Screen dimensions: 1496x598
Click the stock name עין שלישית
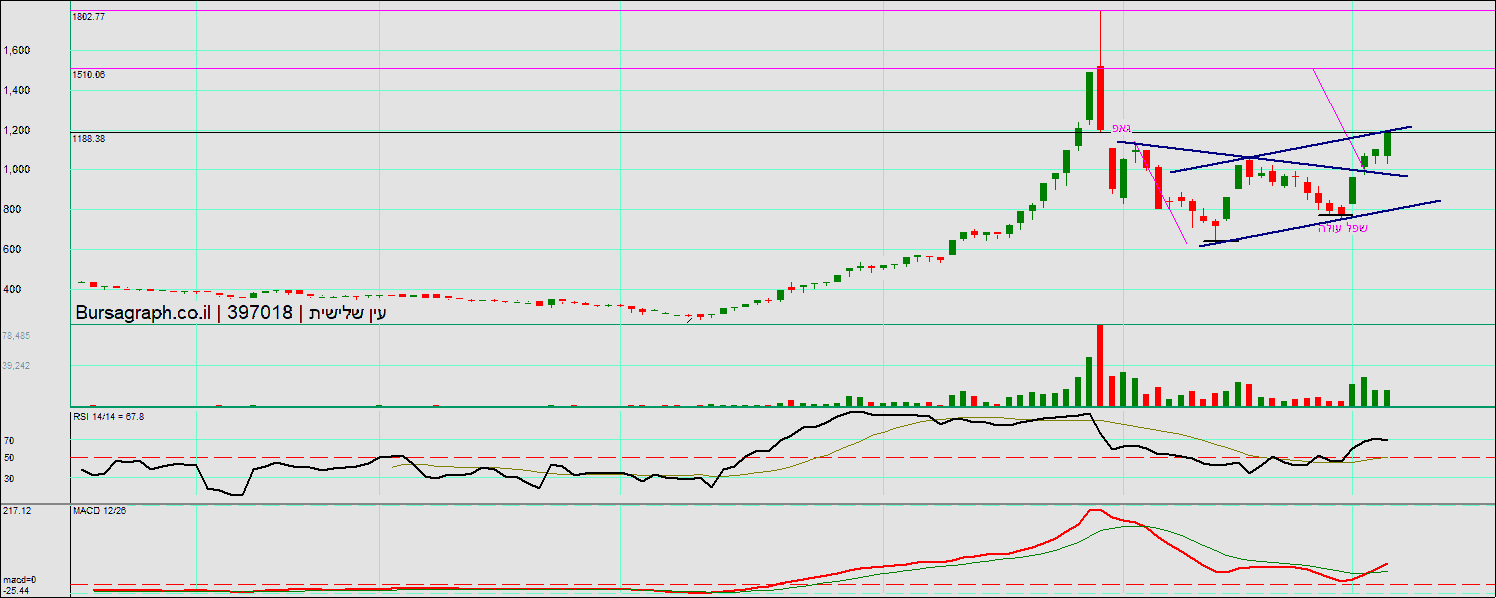346,313
